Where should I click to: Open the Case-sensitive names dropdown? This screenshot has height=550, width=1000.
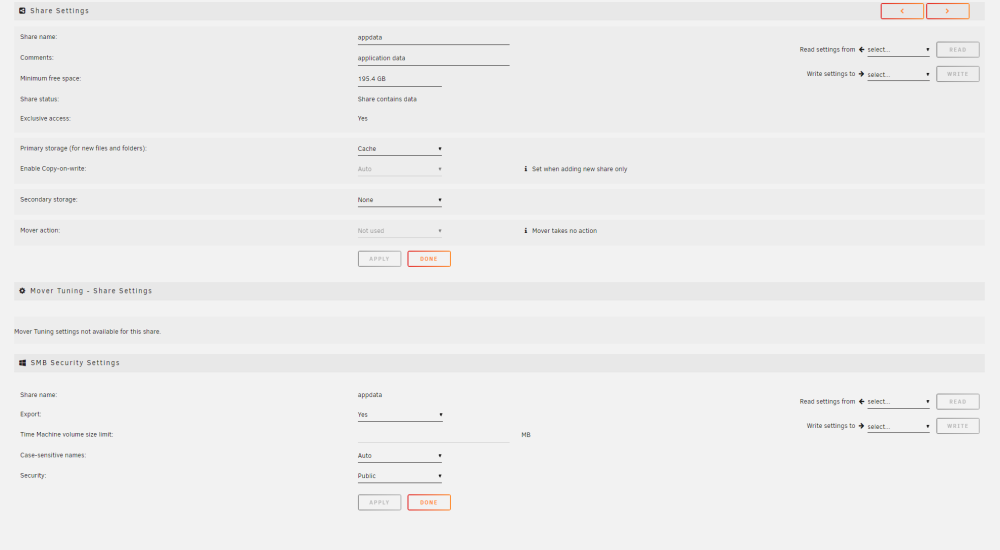pos(399,456)
